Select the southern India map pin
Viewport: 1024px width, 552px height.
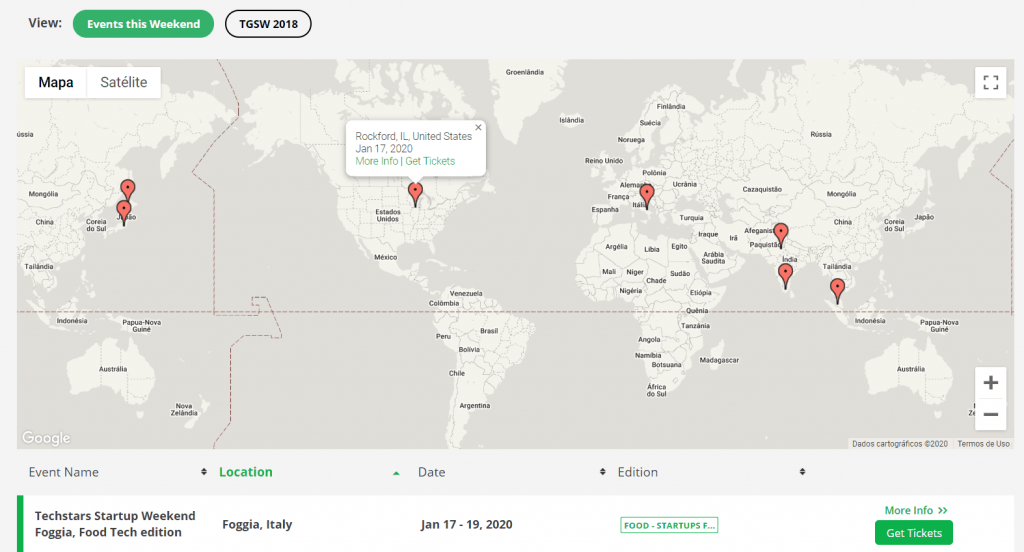pyautogui.click(x=786, y=276)
